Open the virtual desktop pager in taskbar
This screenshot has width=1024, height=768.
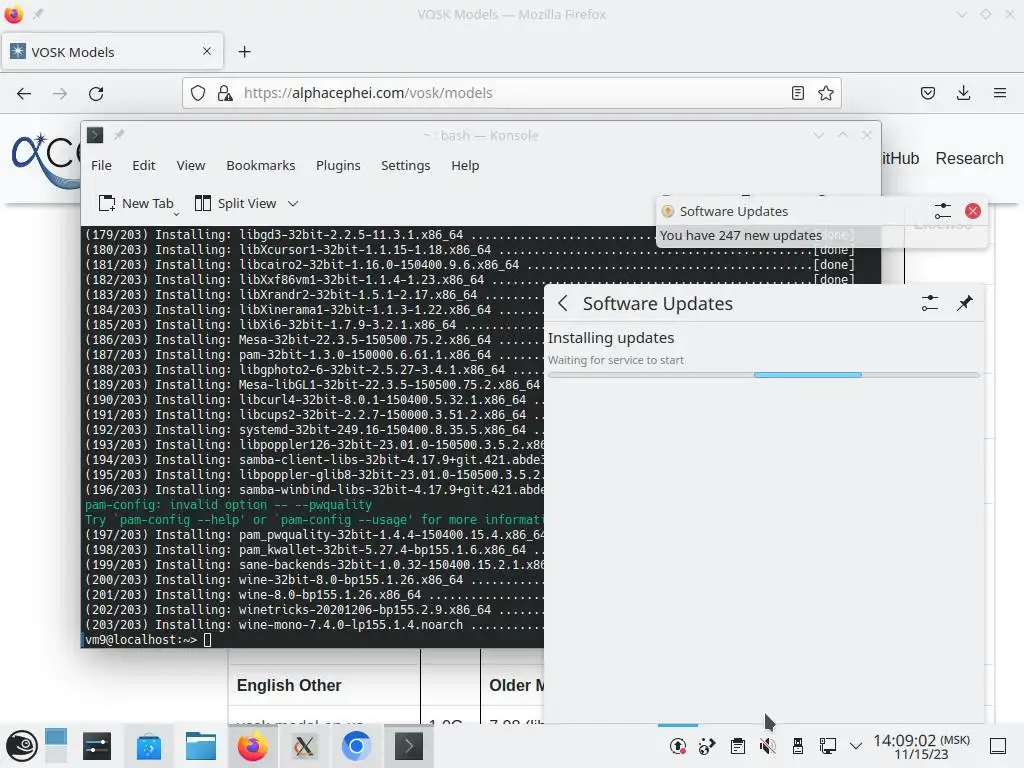[56, 746]
